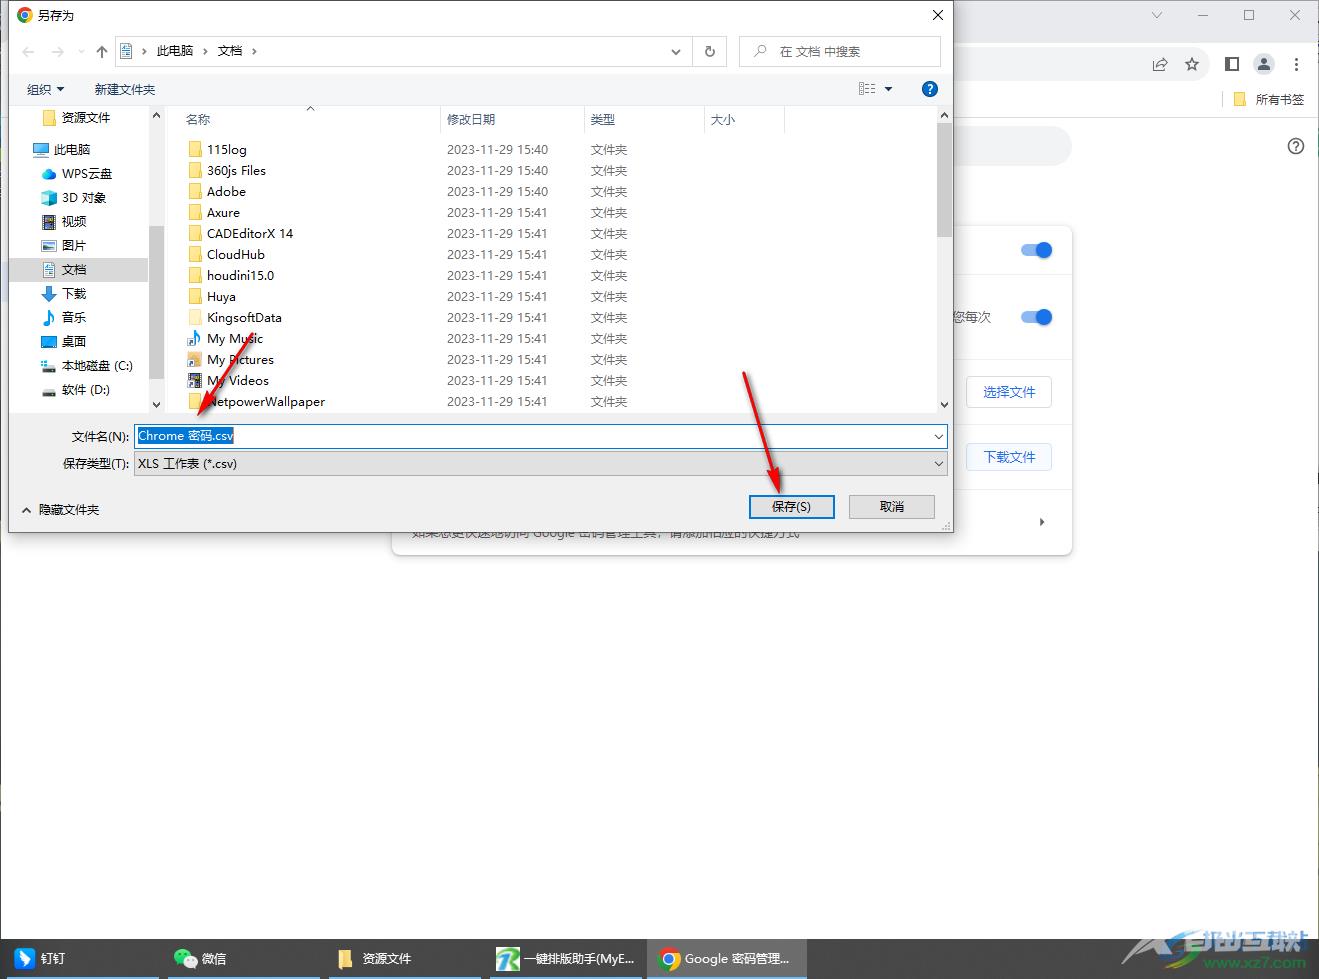Screen dimensions: 1319x979
Task: Refresh the folder listing in the dialog
Action: coord(710,51)
